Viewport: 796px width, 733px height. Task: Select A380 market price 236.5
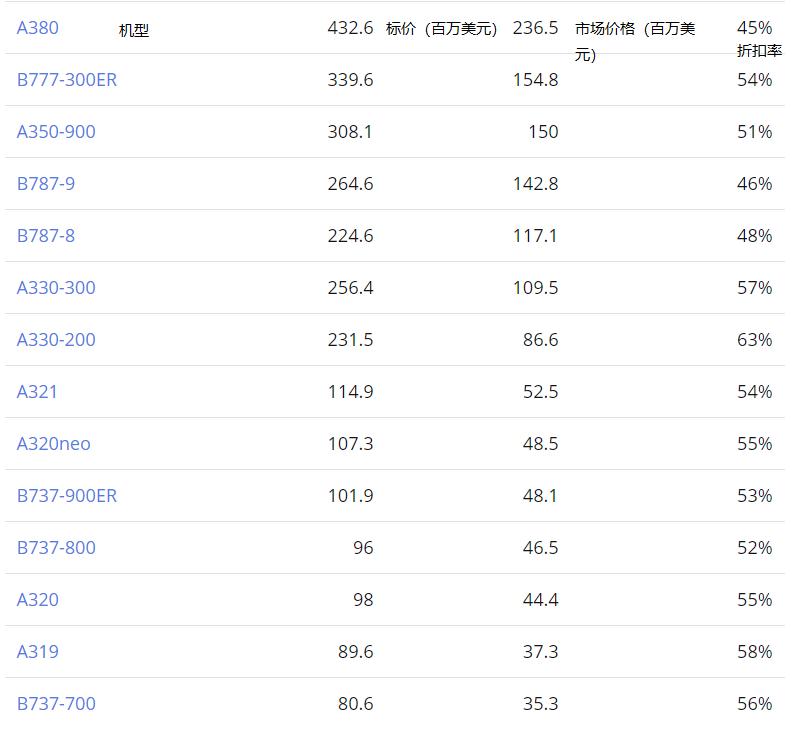point(536,28)
